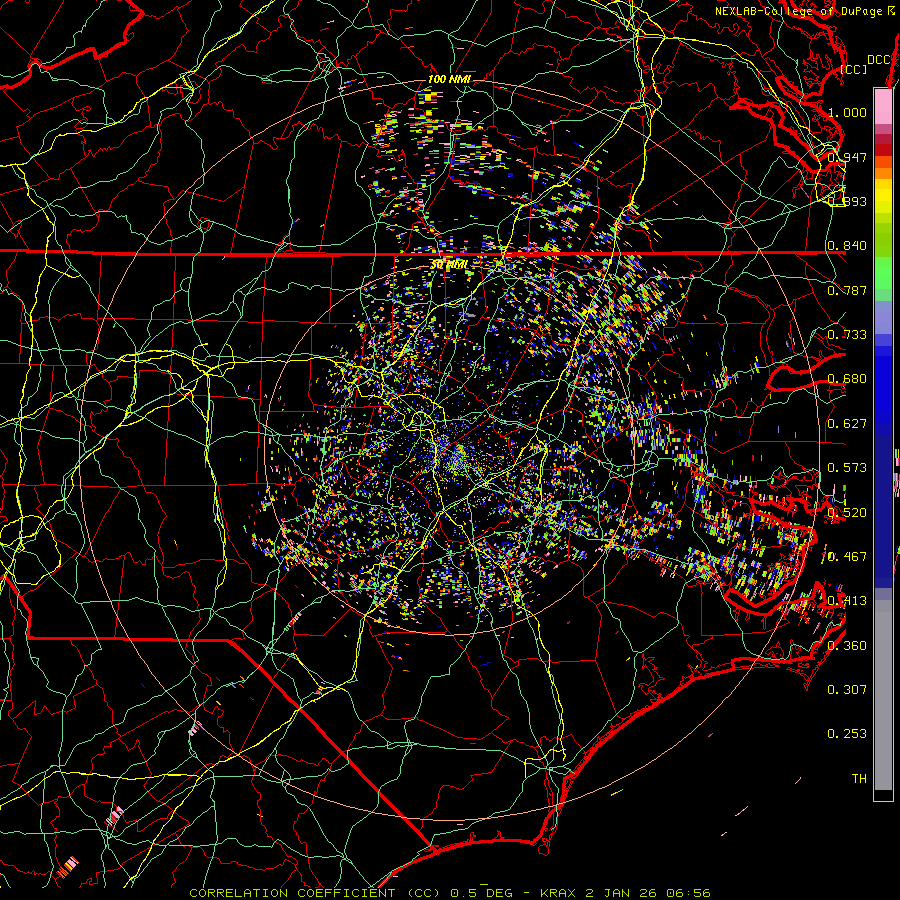Click the 100 NMI range ring label

pyautogui.click(x=449, y=79)
